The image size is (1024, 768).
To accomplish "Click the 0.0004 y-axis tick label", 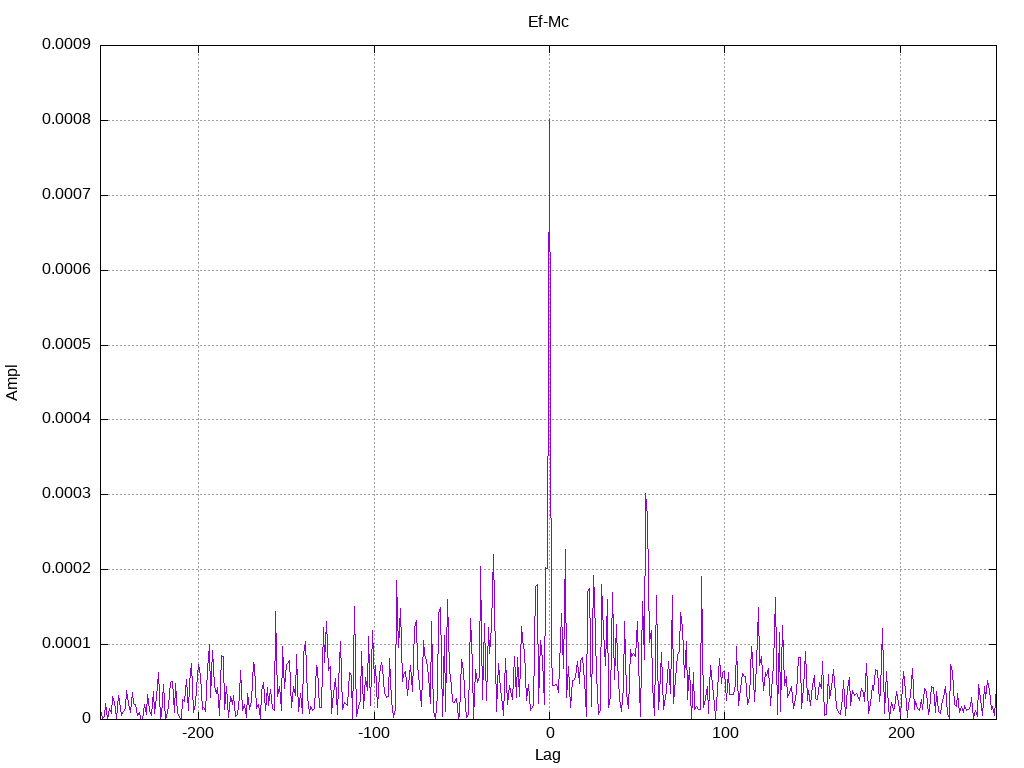I will click(67, 419).
